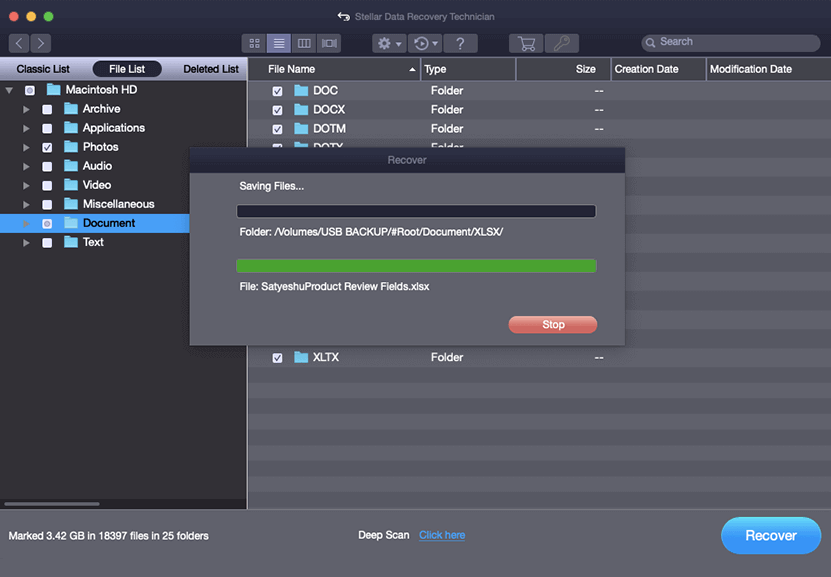Check the Archive checkbox
The width and height of the screenshot is (831, 577).
47,109
